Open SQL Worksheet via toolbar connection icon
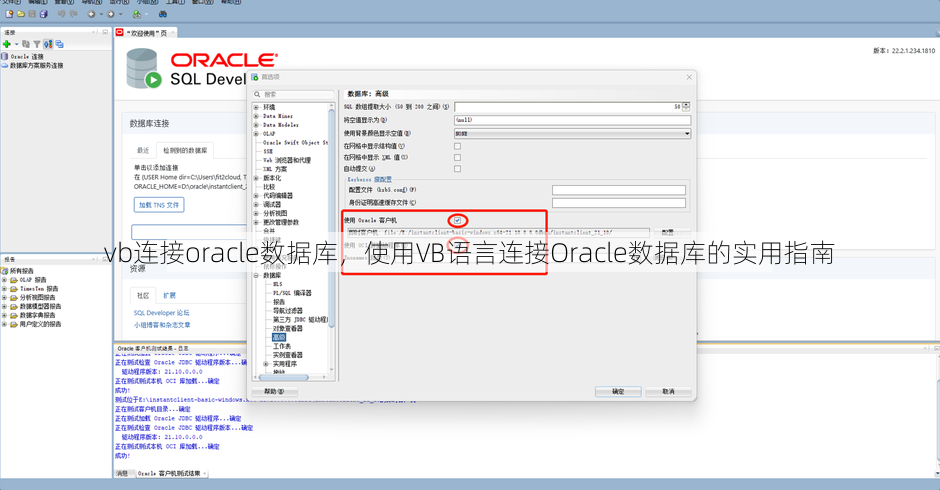Image resolution: width=940 pixels, height=490 pixels. (137, 14)
